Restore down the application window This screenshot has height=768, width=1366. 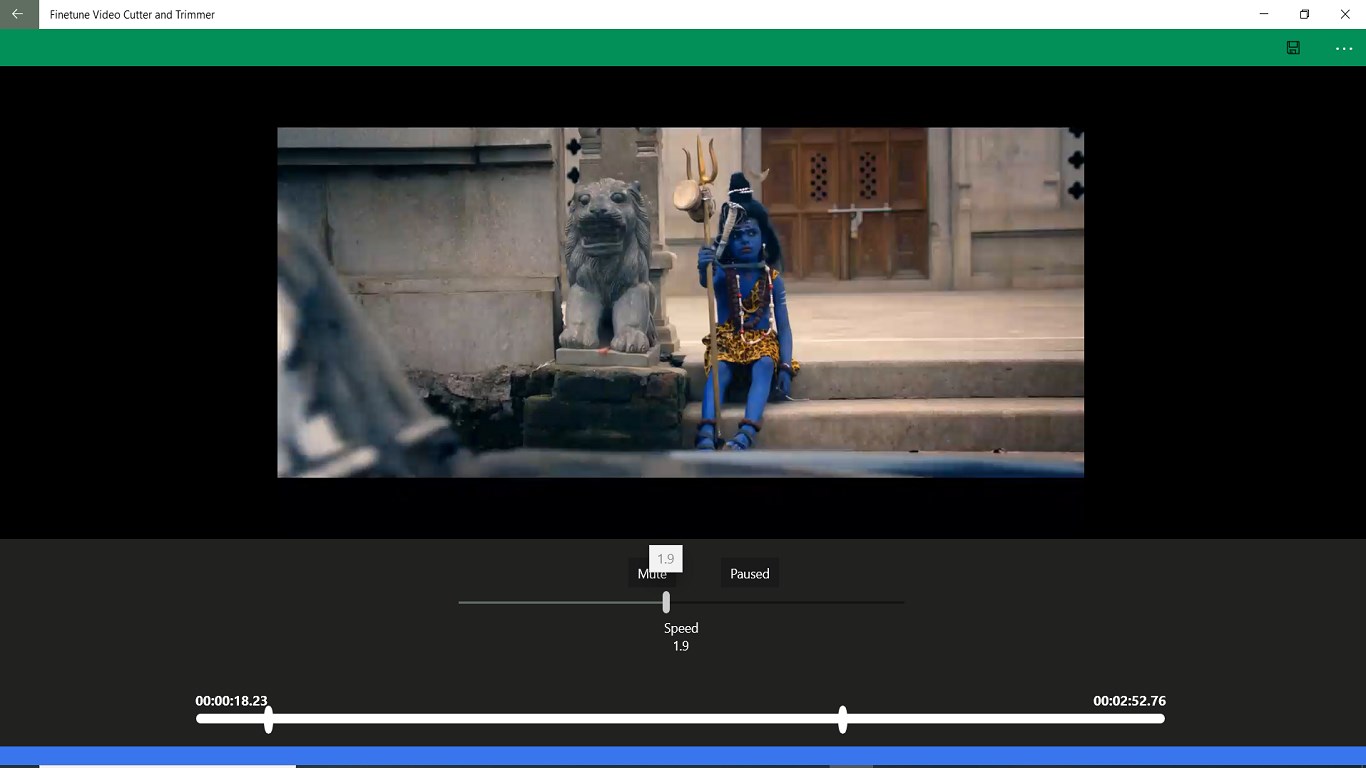point(1304,14)
